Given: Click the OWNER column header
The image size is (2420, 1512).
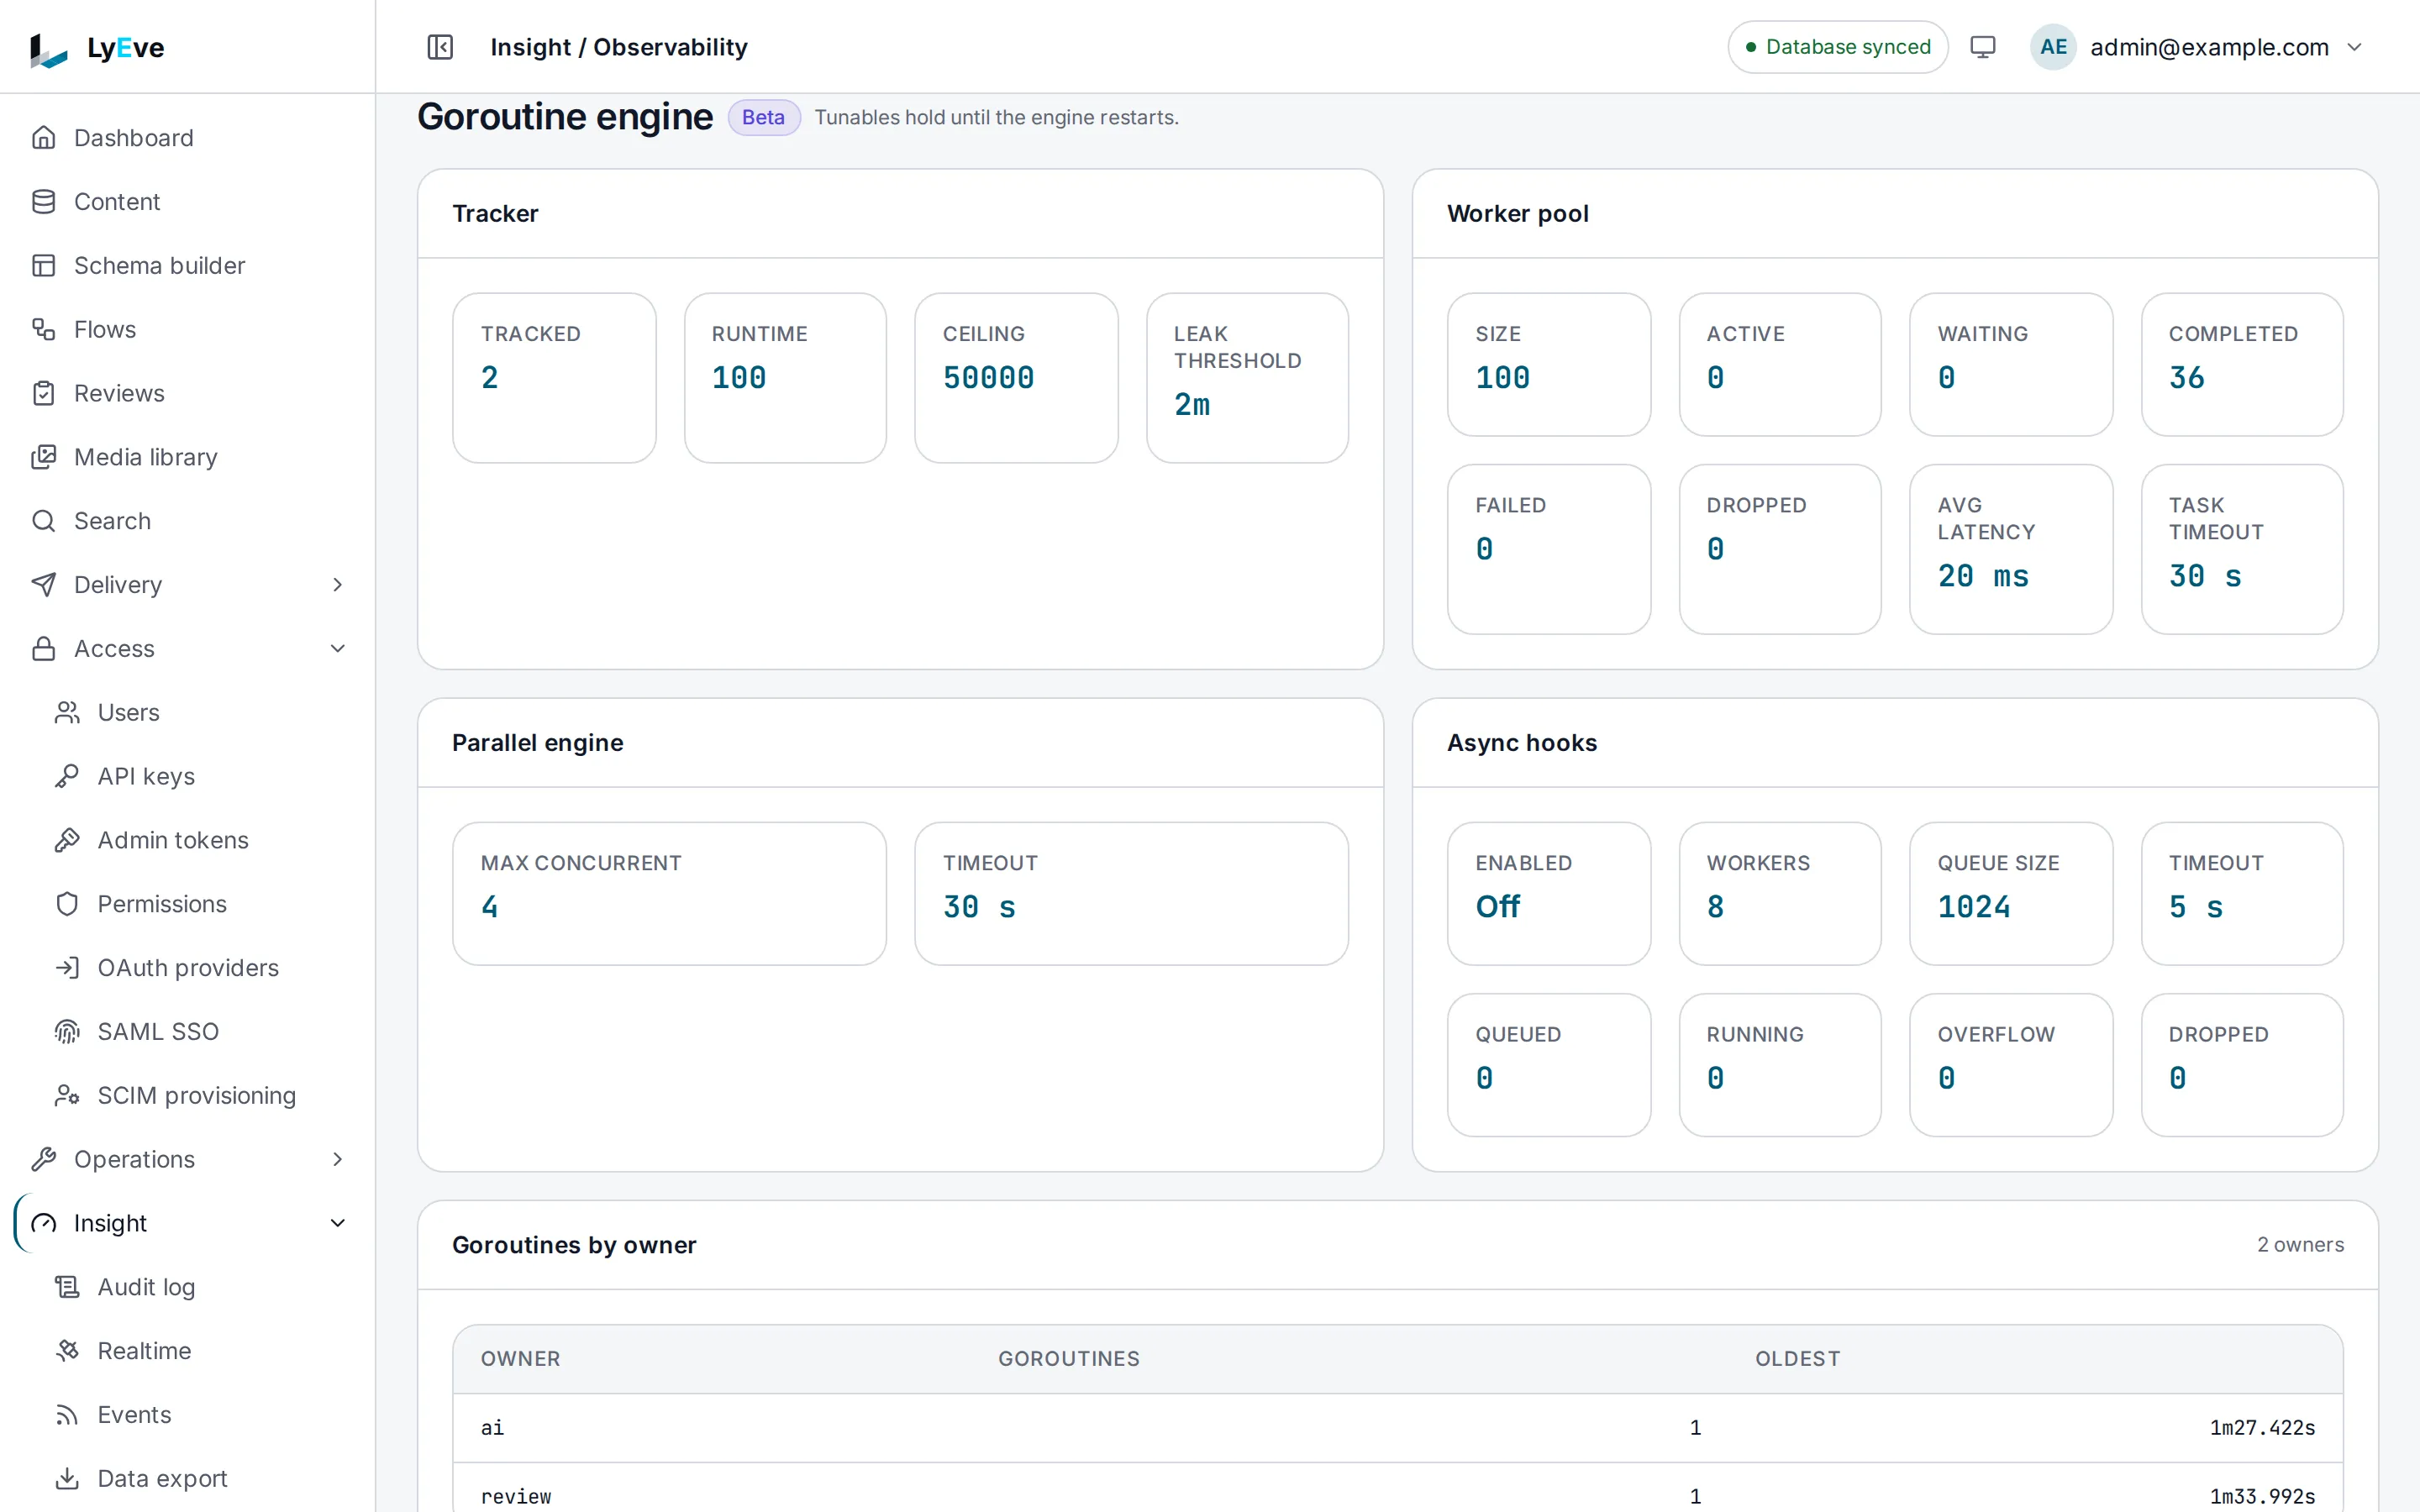Looking at the screenshot, I should coord(520,1358).
